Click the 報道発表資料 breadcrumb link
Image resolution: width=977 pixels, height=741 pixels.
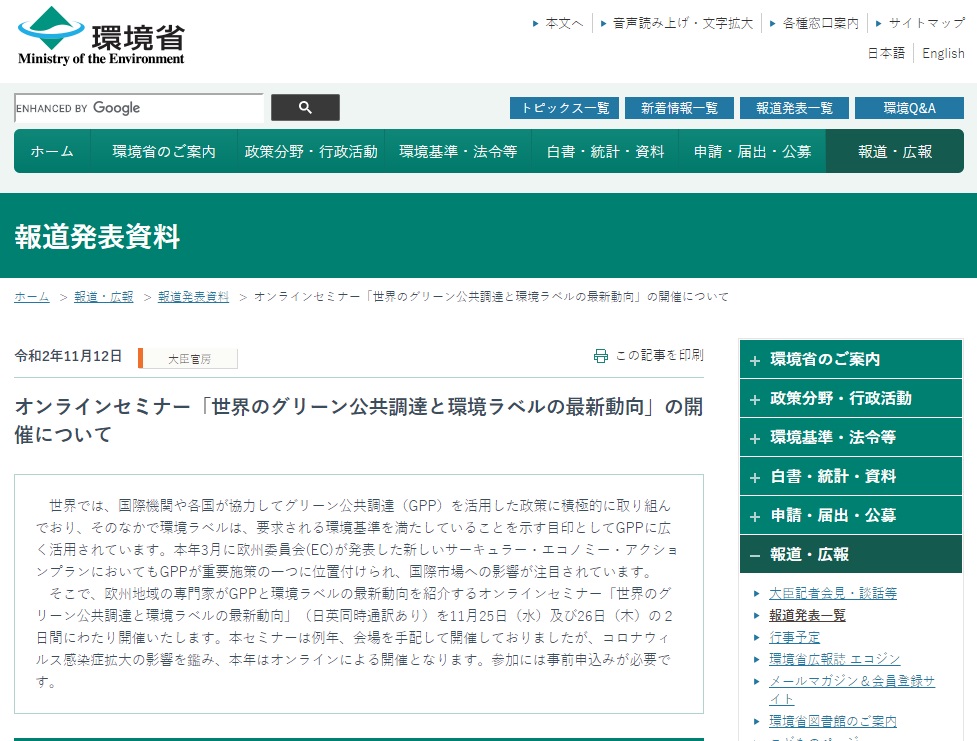click(193, 297)
